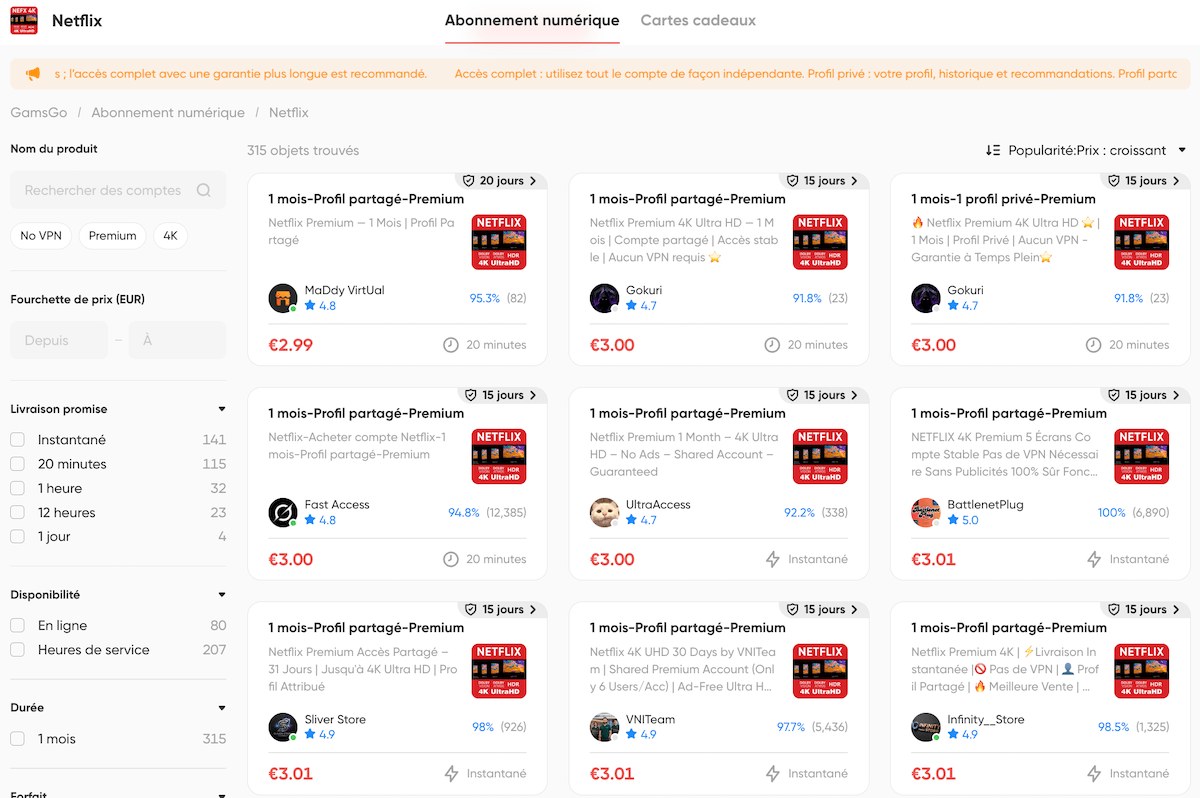
Task: Click the lightning icon on Sliver Store card
Action: (451, 773)
